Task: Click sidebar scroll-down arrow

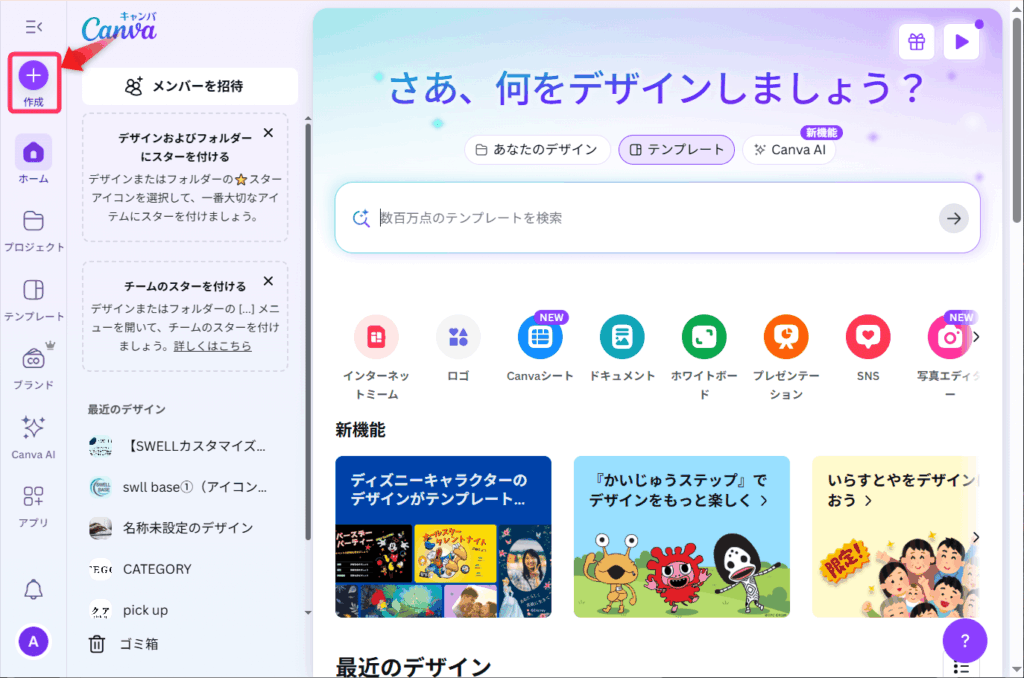Action: point(308,613)
